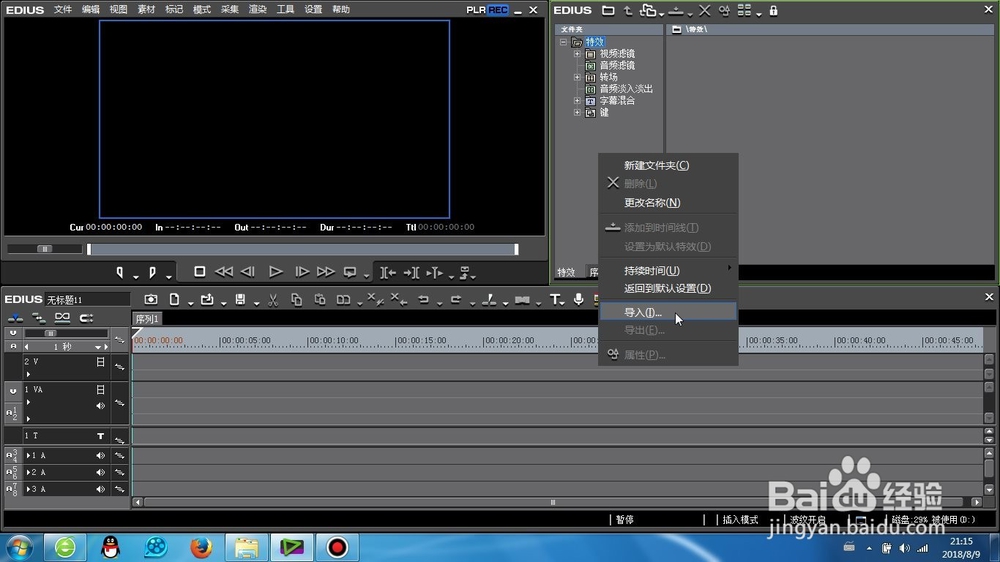Click Paste icon in timeline toolbar
Image resolution: width=1000 pixels, height=562 pixels.
point(320,299)
